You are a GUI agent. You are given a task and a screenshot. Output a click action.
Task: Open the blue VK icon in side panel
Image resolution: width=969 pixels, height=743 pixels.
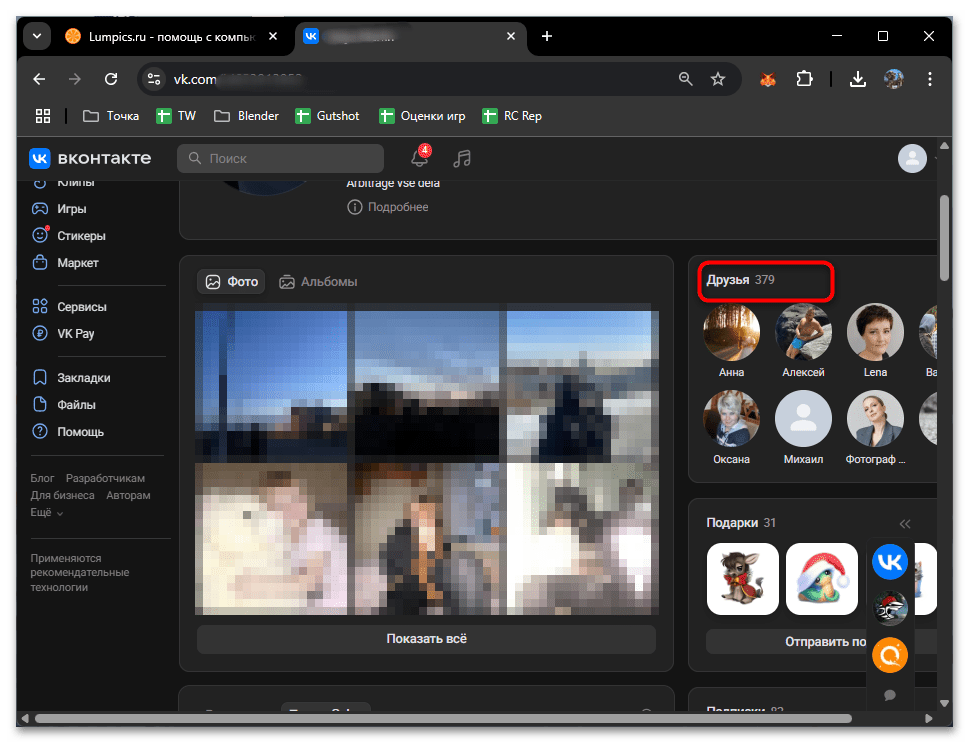coord(890,561)
